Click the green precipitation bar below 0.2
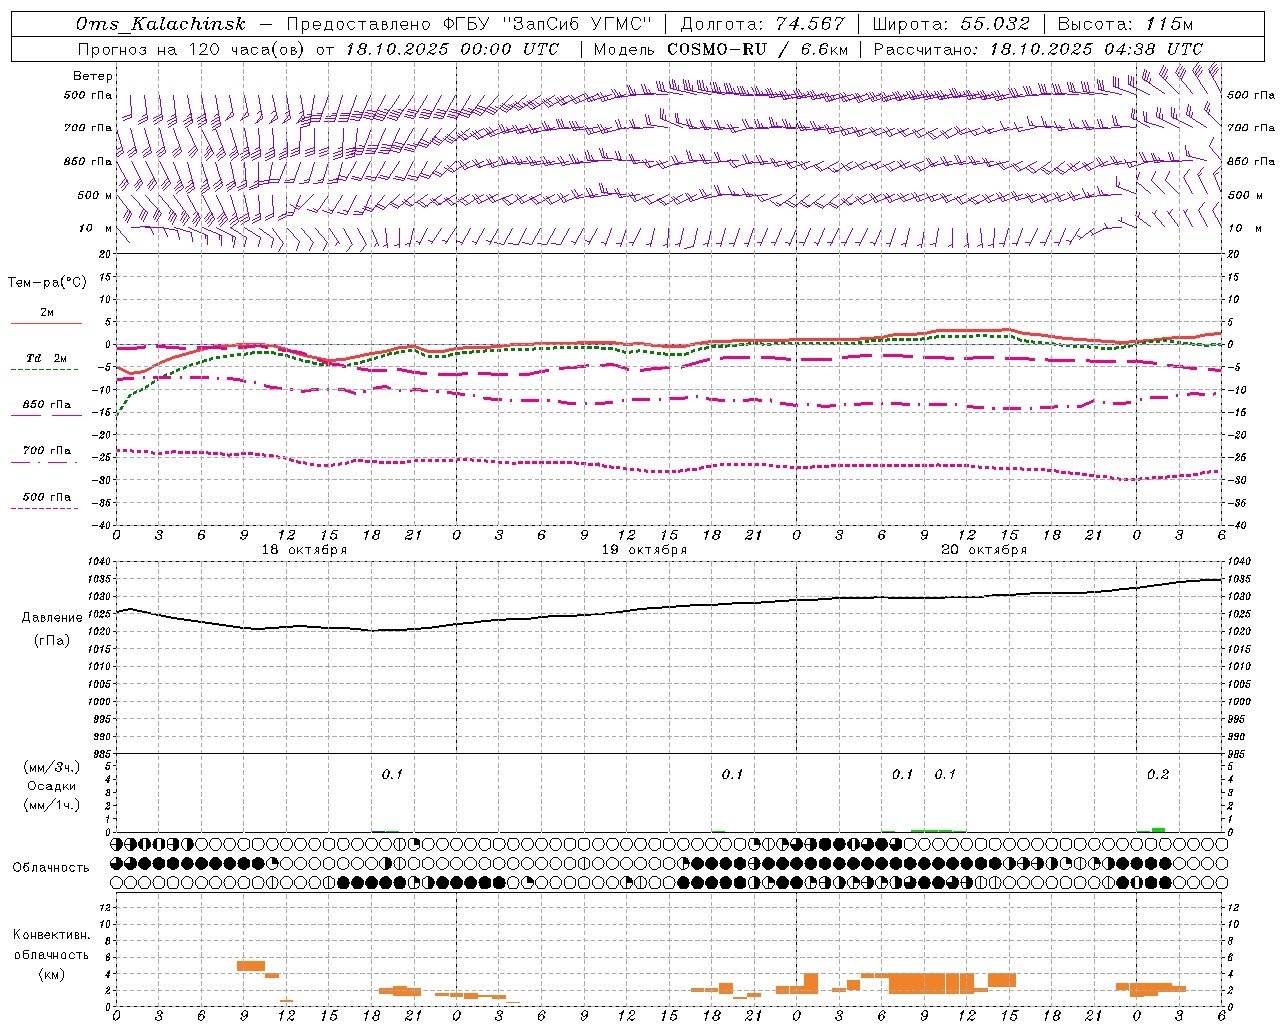The image size is (1280, 1024). click(1158, 830)
